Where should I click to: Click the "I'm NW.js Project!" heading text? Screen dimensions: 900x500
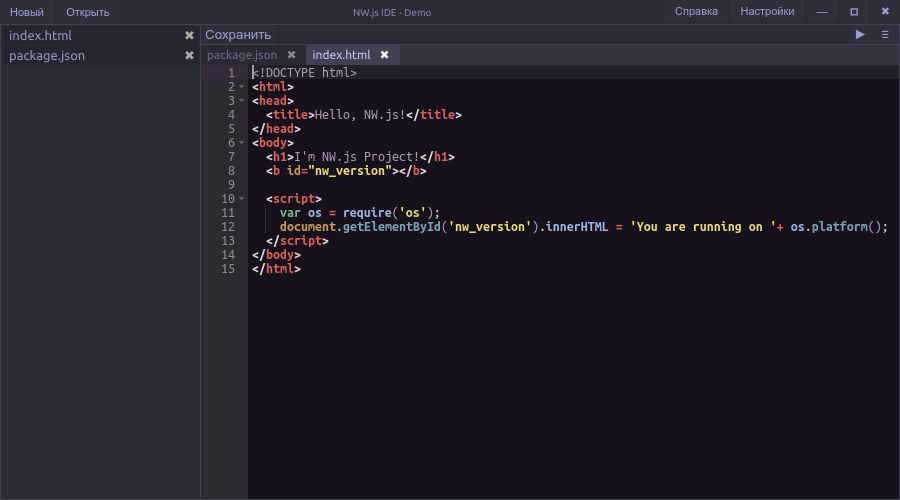coord(356,157)
